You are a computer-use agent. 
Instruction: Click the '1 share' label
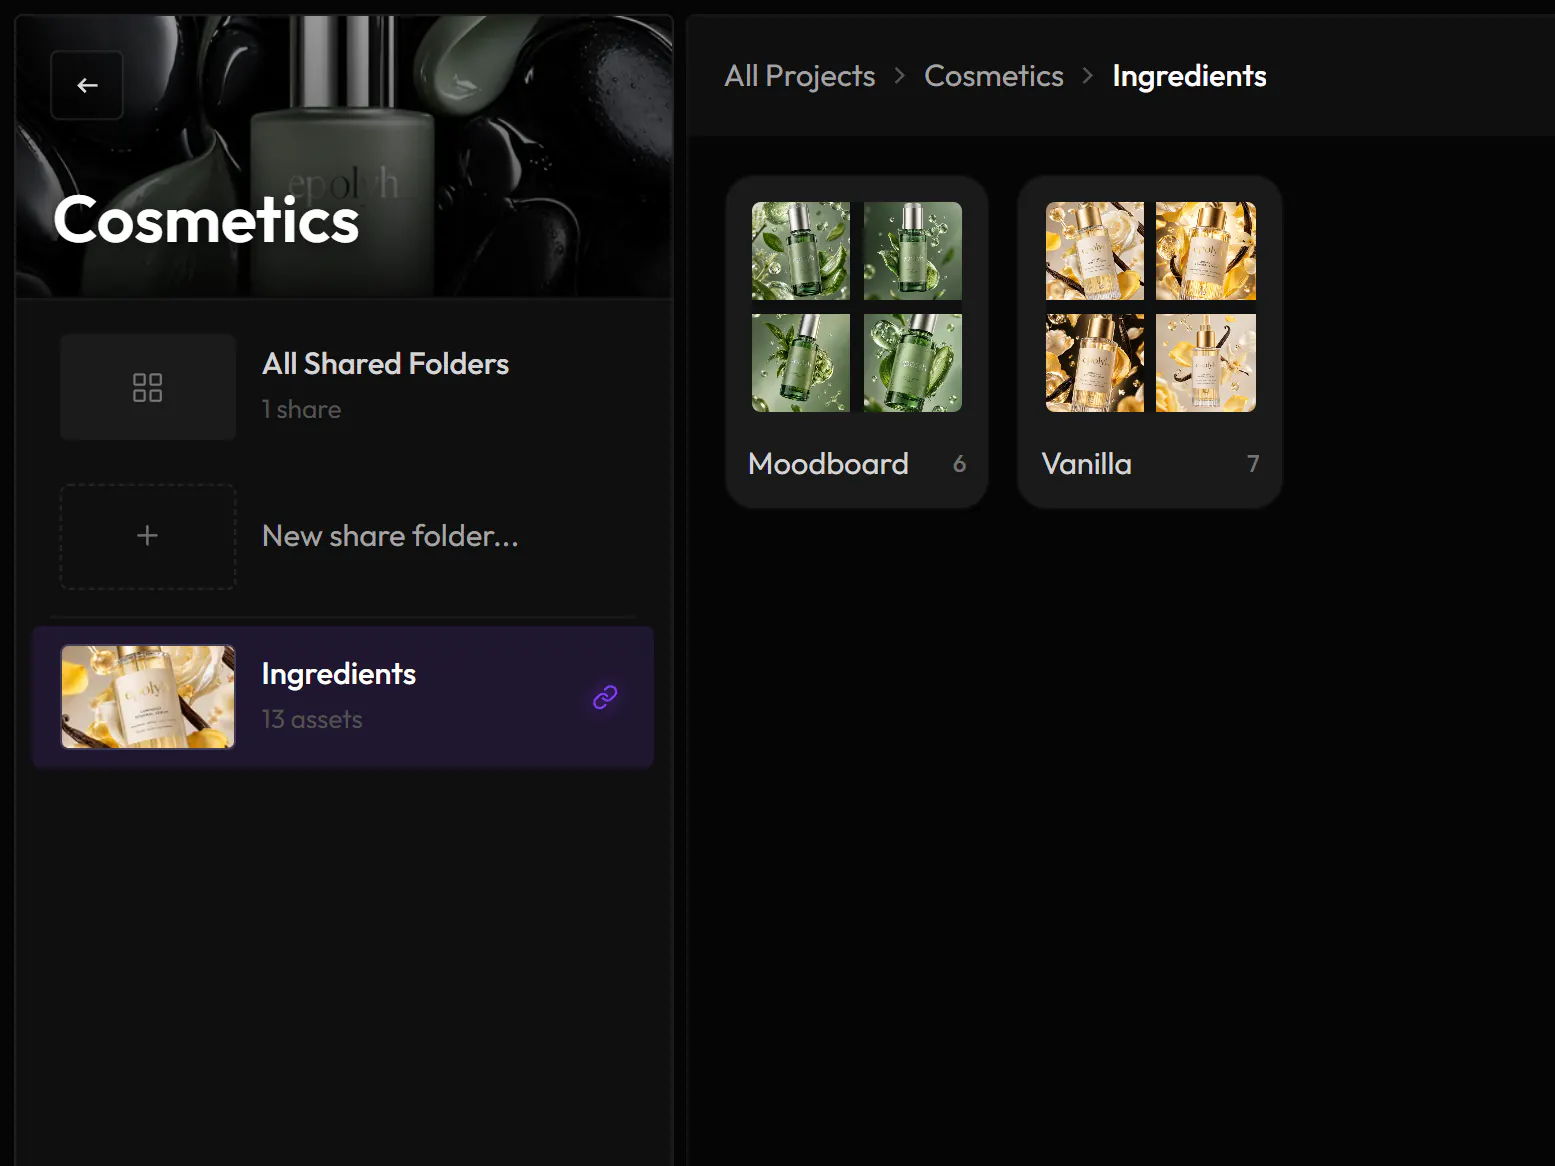[301, 410]
